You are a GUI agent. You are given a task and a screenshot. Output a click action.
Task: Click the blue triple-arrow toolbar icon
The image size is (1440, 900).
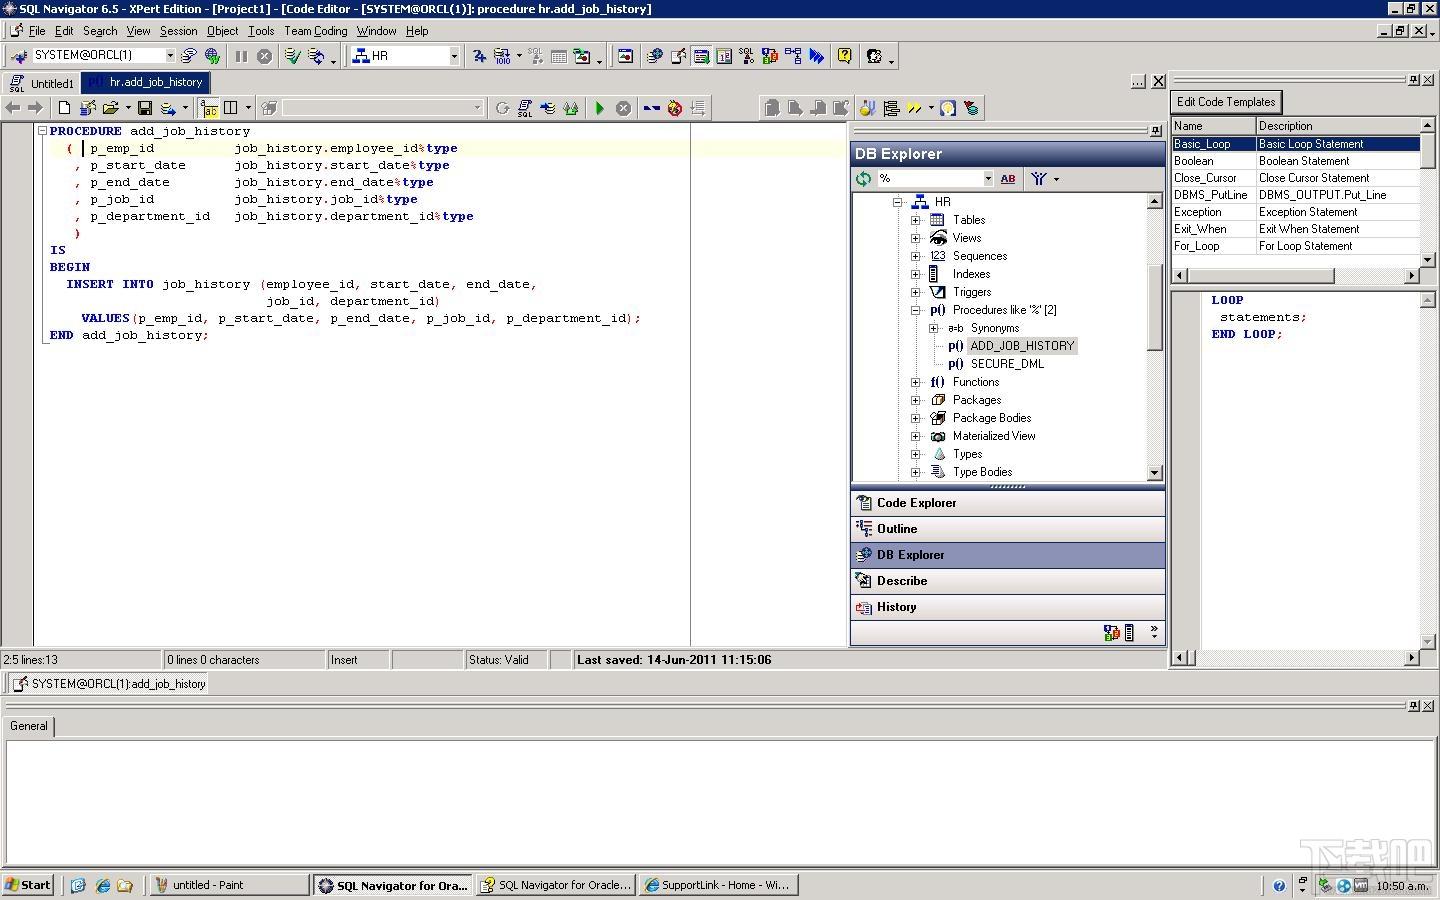click(x=817, y=56)
